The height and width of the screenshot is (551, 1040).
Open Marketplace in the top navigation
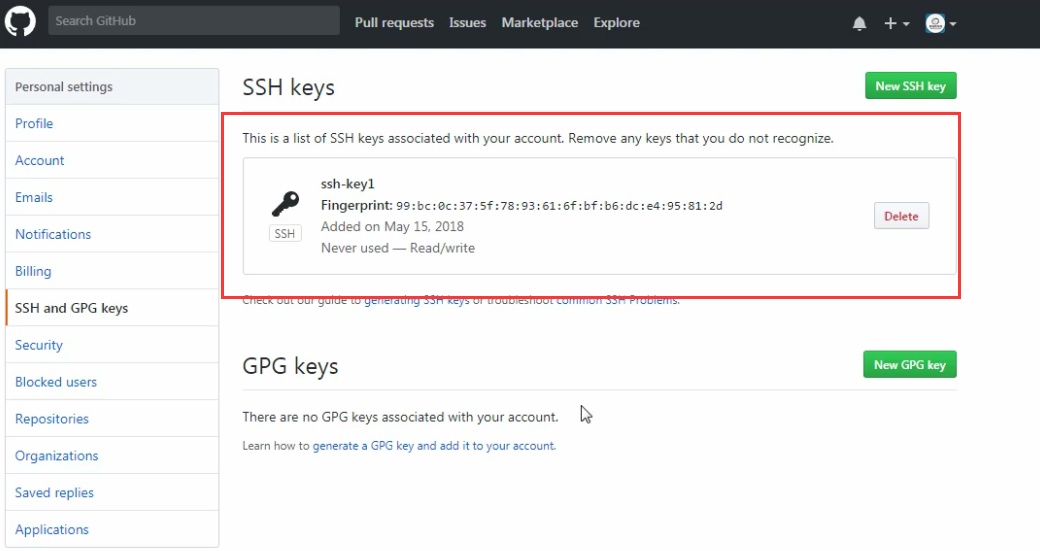click(539, 23)
